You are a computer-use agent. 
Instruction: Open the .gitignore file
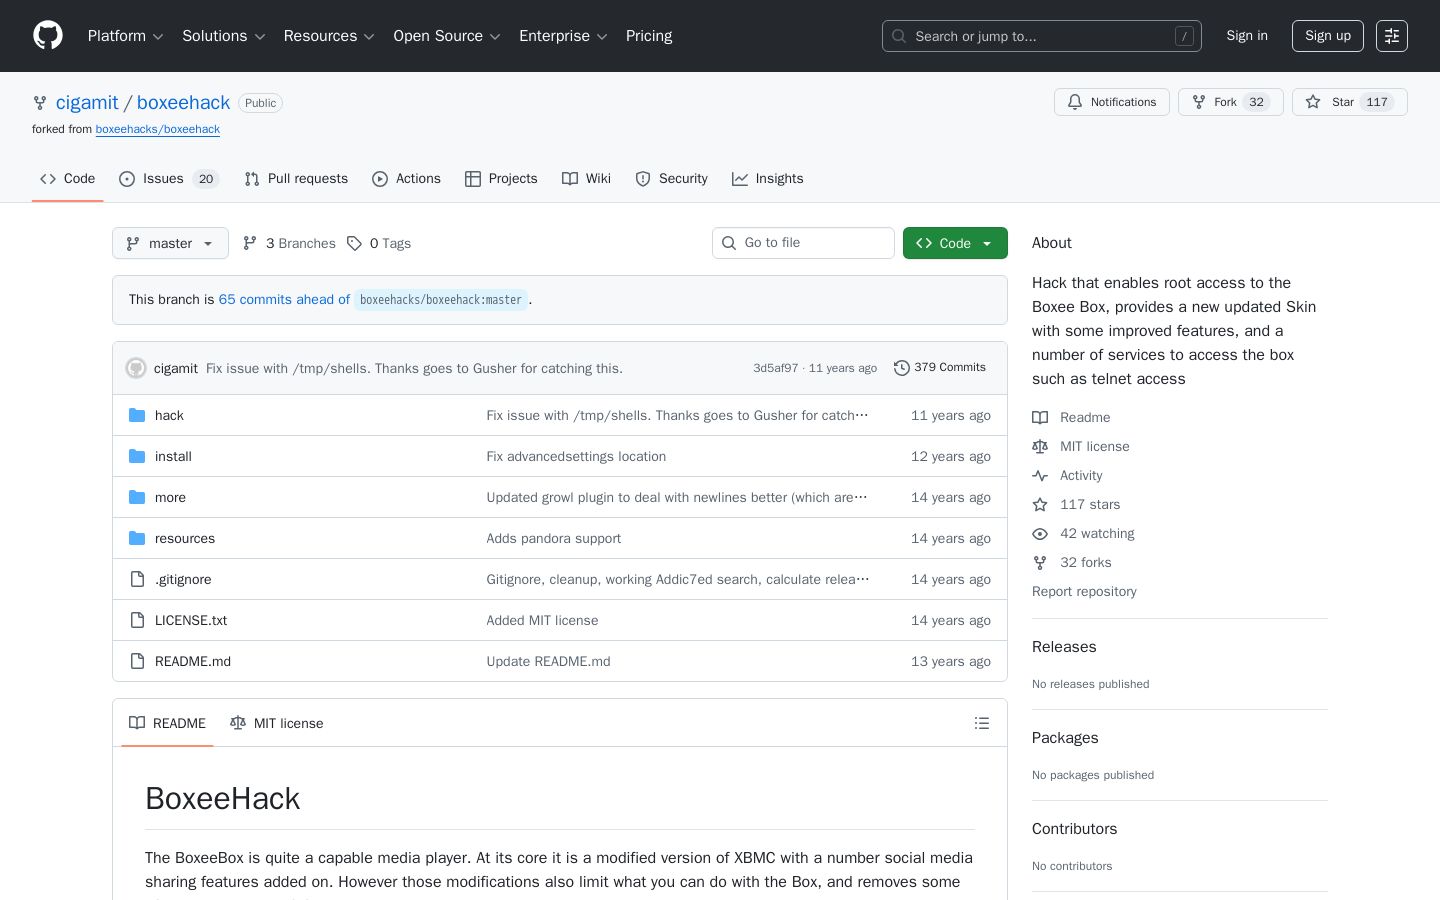[x=183, y=579]
